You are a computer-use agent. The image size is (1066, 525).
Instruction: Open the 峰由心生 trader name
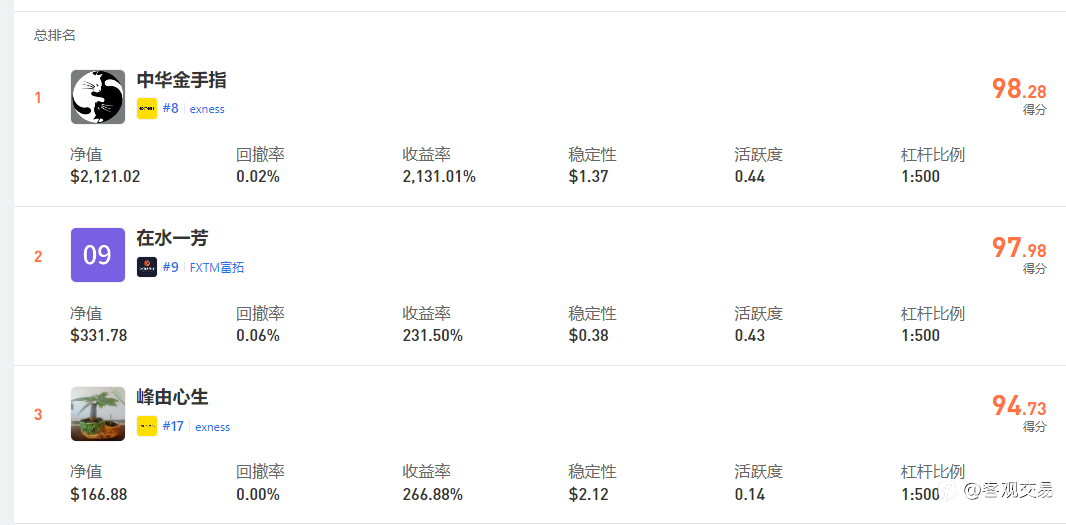(172, 397)
